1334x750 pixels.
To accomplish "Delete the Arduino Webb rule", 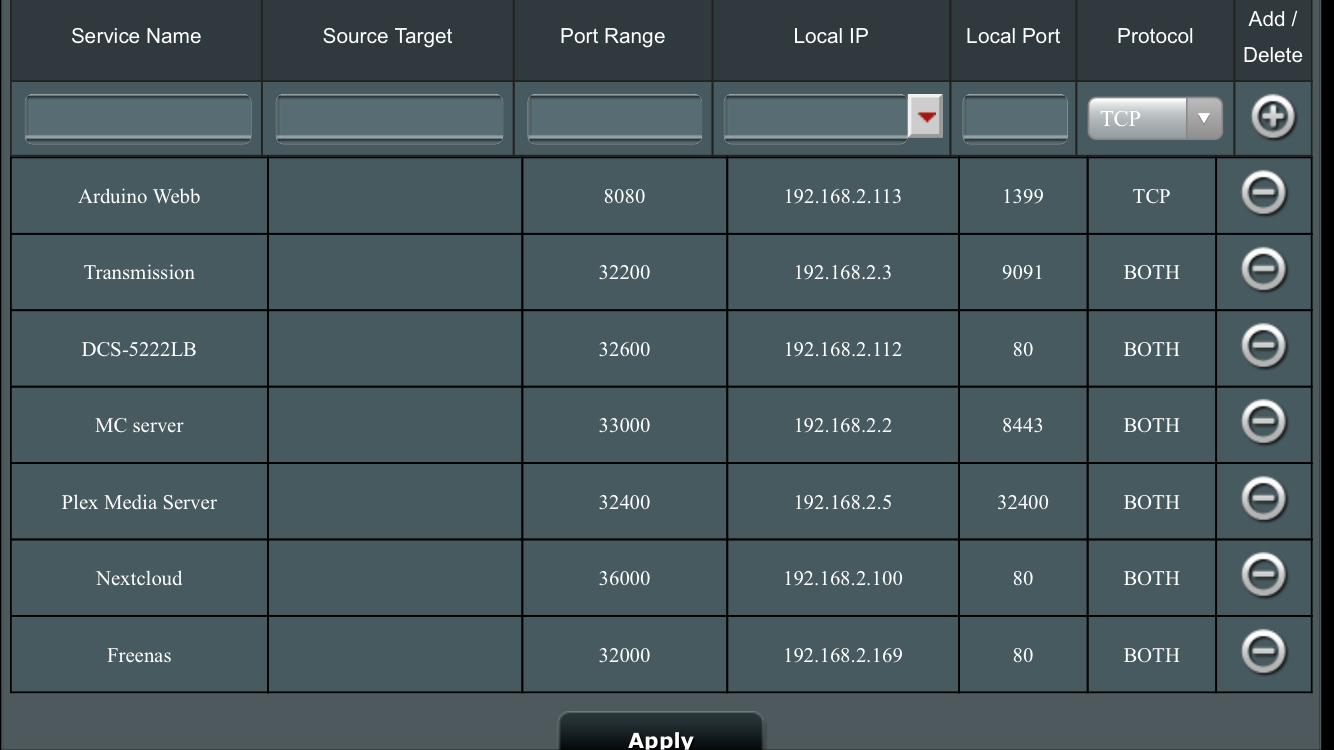I will [1263, 193].
